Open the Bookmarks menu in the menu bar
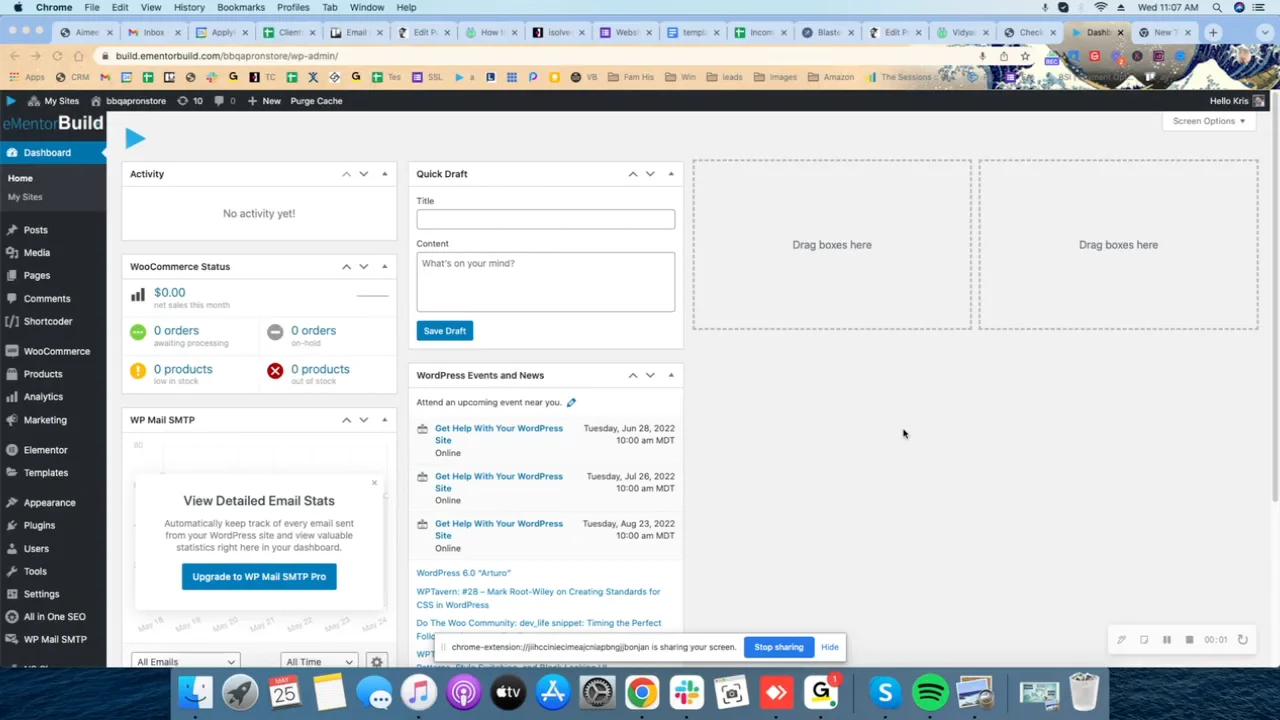Viewport: 1280px width, 720px height. tap(241, 7)
